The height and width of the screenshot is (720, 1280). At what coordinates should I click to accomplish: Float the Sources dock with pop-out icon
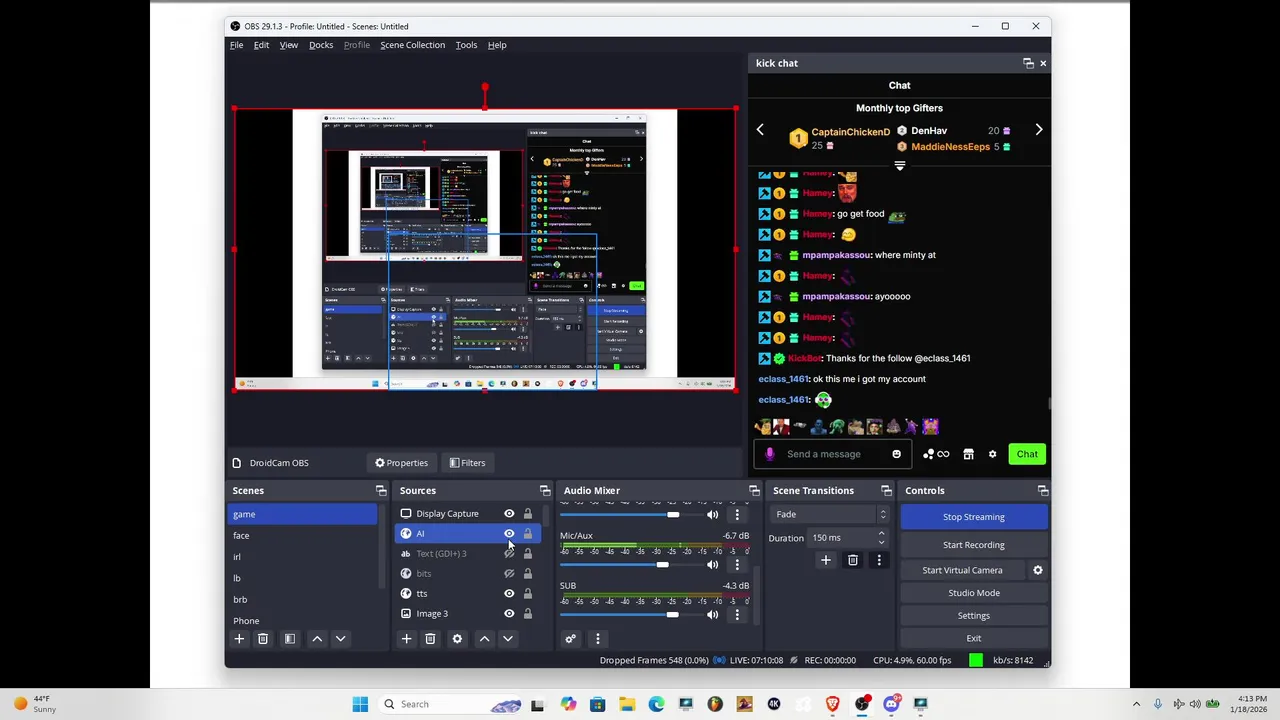(545, 491)
